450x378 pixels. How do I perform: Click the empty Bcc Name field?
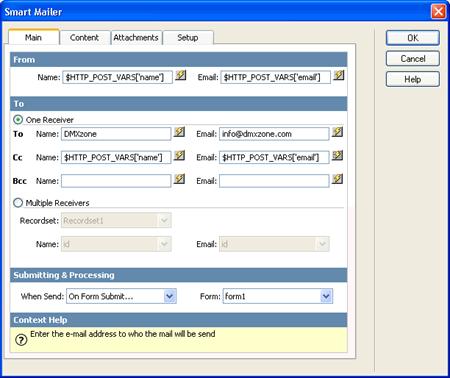[116, 181]
